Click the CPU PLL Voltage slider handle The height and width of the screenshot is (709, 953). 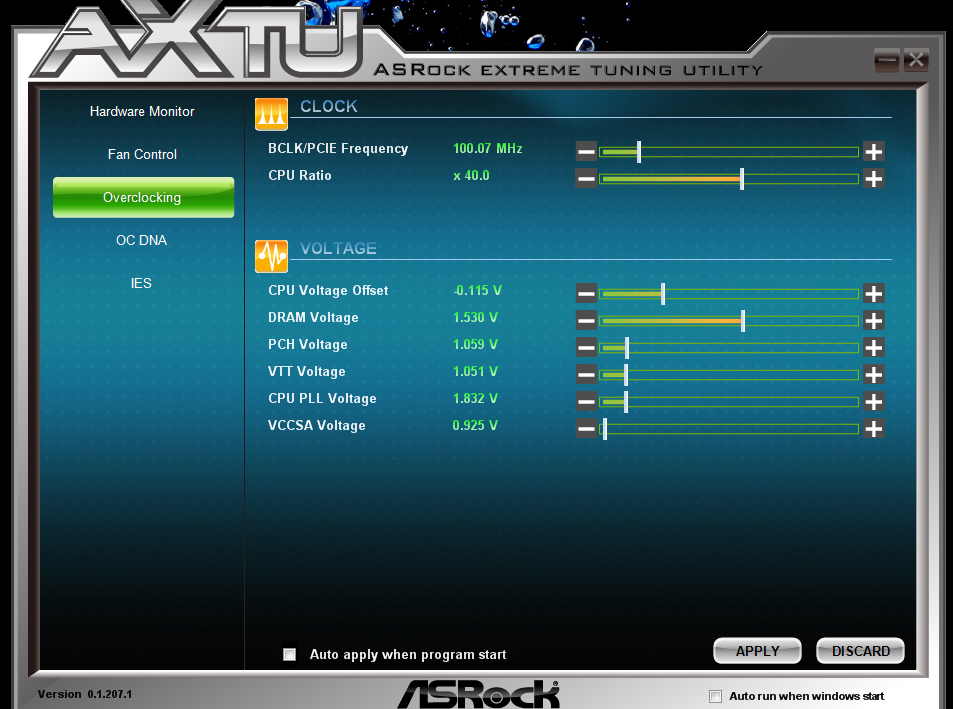[625, 402]
